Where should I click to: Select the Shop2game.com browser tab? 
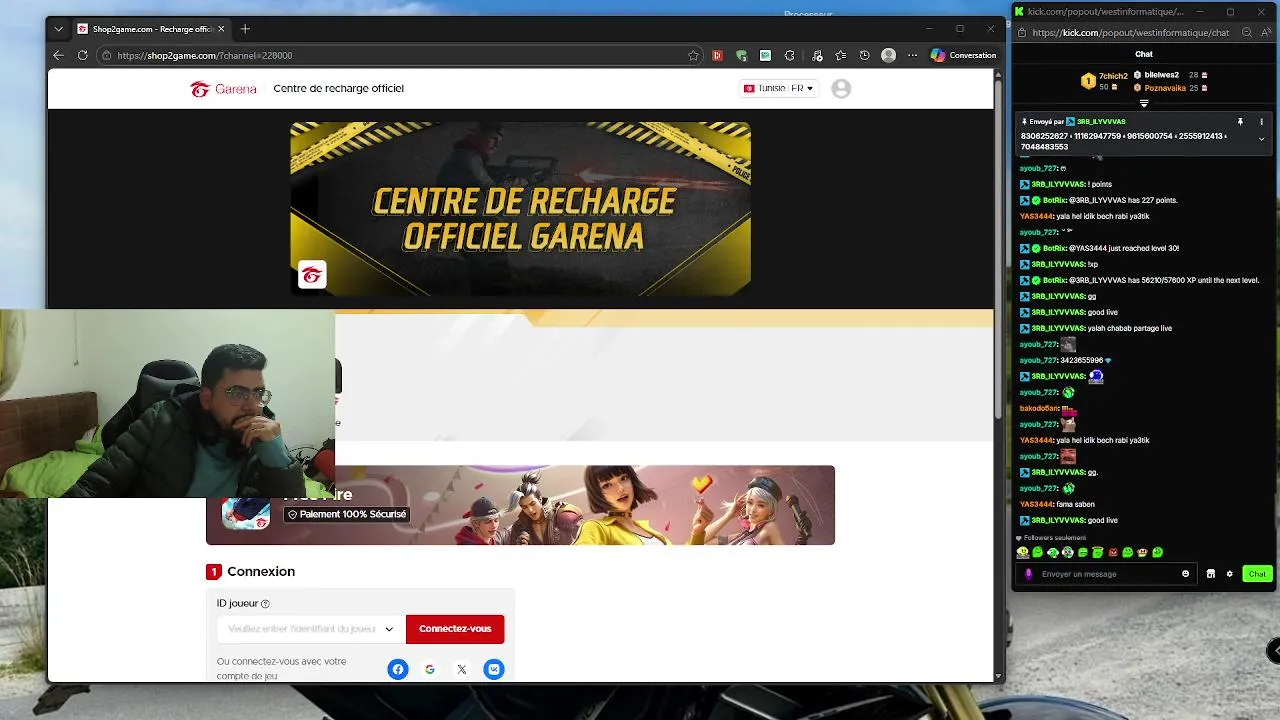[151, 29]
